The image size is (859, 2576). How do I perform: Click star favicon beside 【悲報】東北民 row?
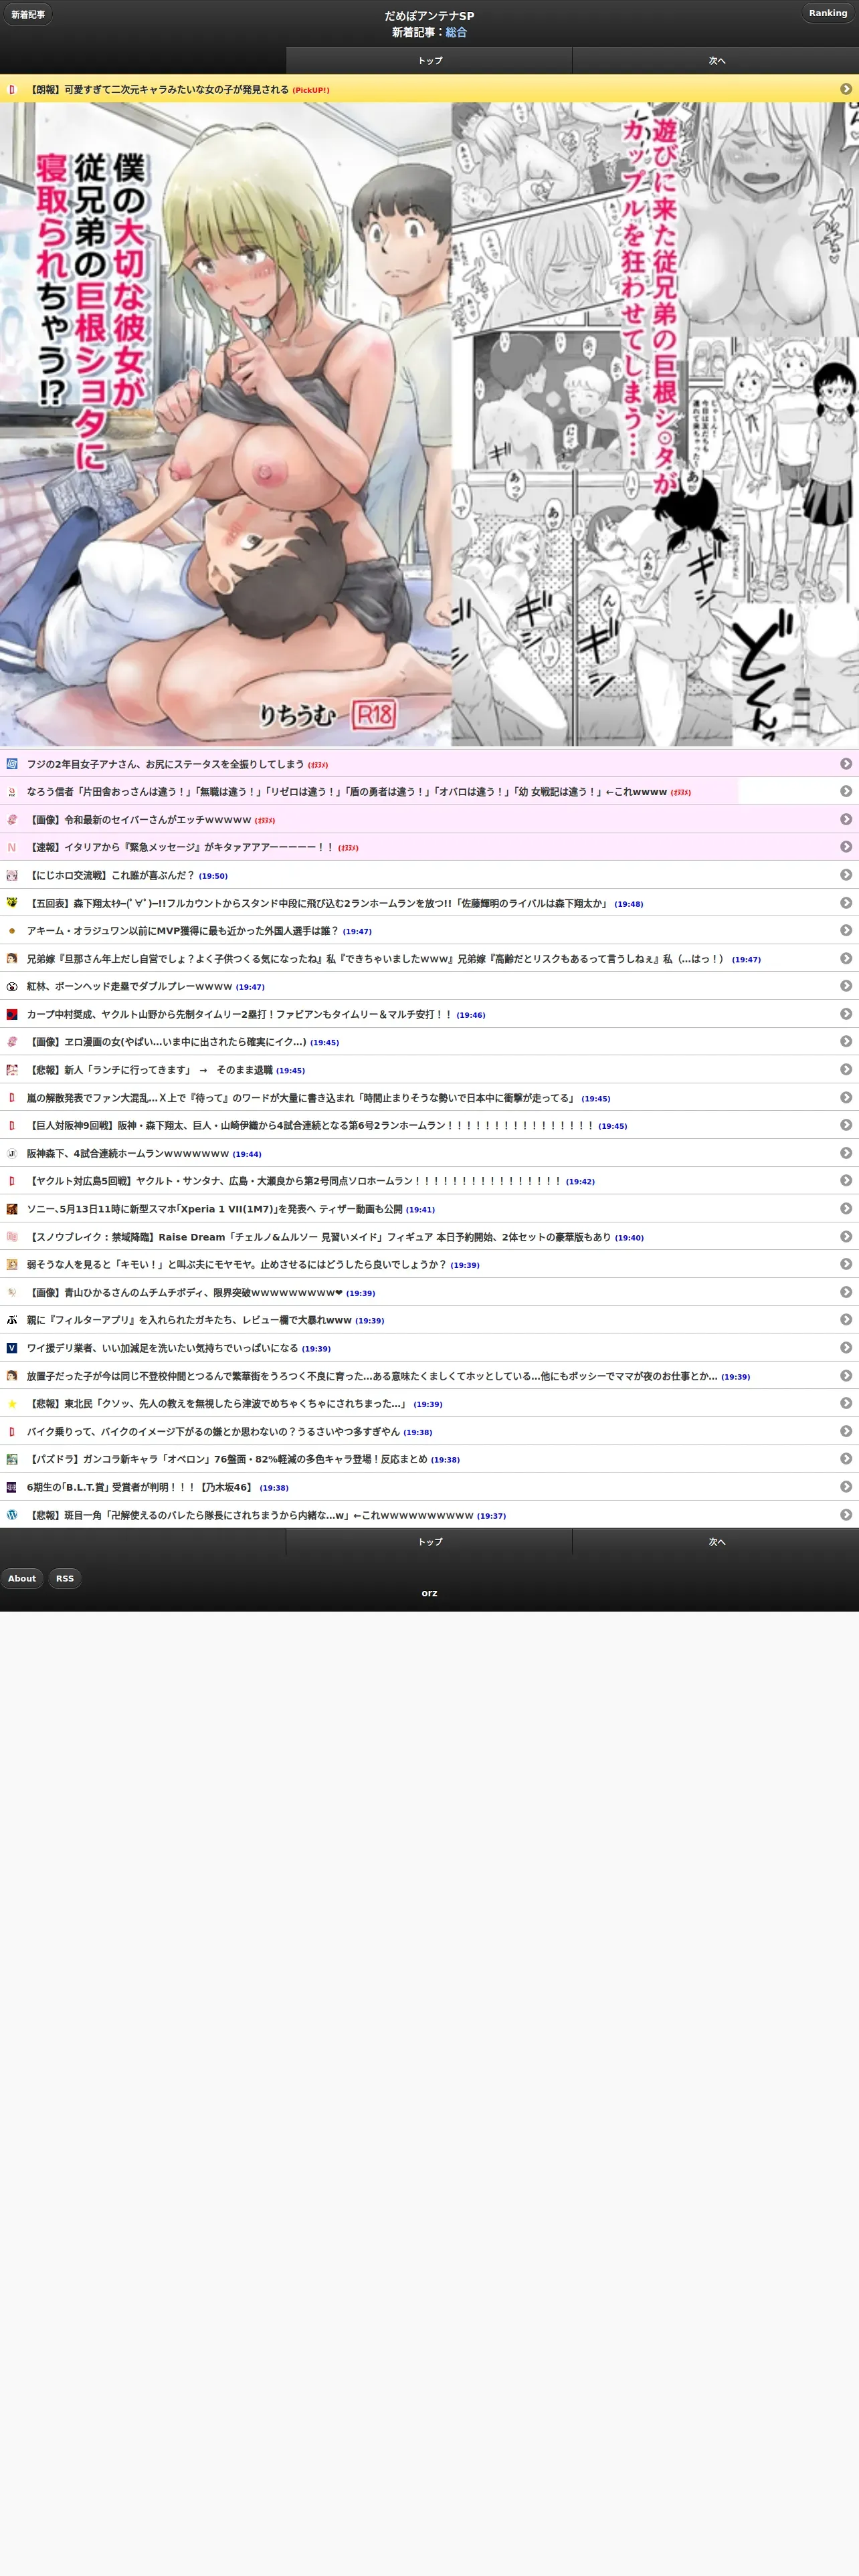point(12,1403)
